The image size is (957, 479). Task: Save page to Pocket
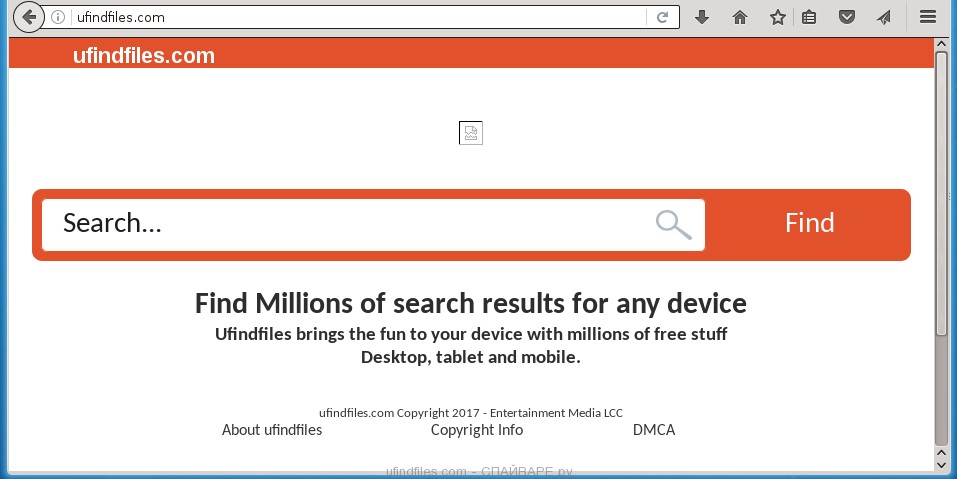click(846, 17)
